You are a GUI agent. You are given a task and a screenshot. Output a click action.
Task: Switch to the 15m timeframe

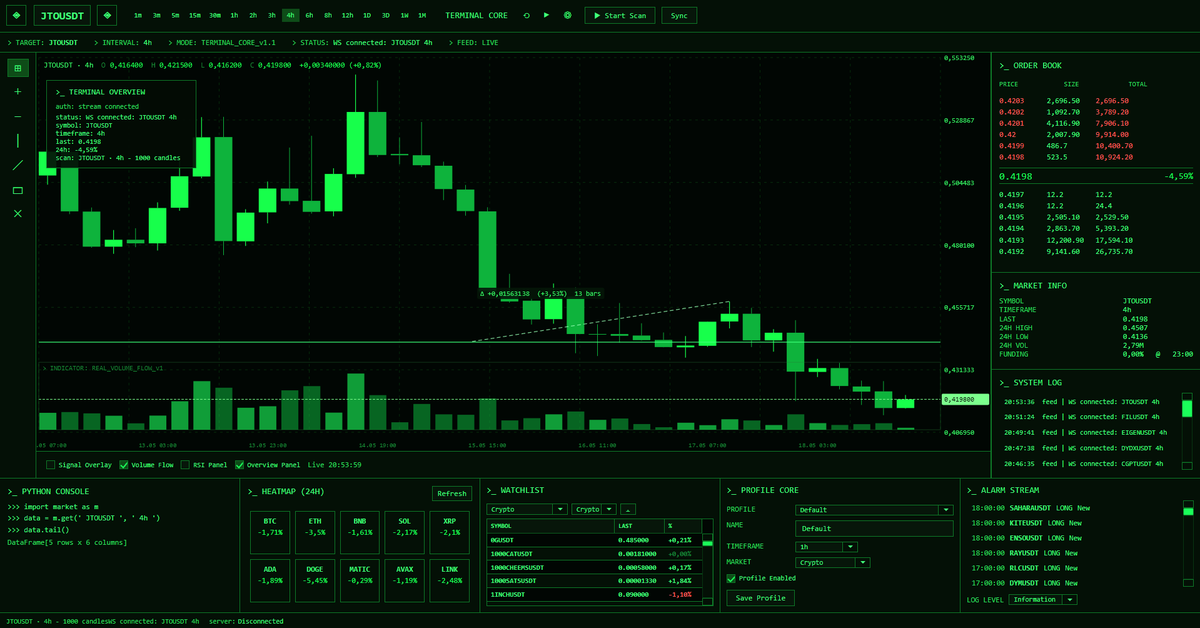point(194,16)
